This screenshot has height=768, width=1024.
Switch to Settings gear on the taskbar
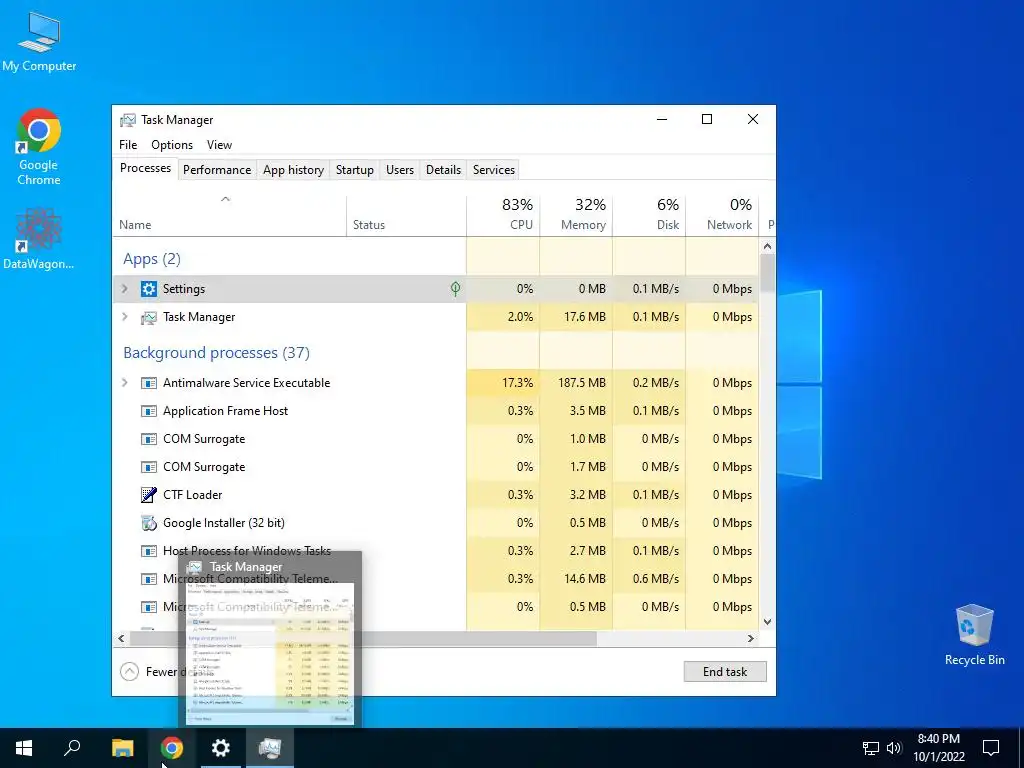221,748
